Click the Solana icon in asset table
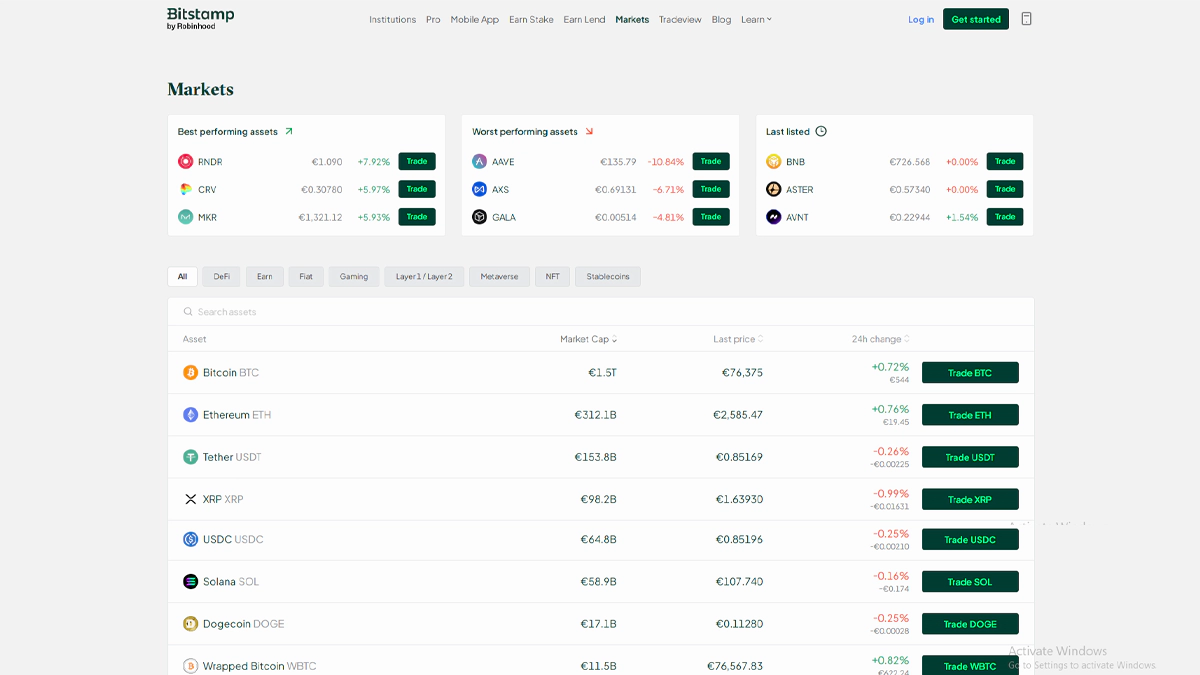The width and height of the screenshot is (1200, 675). point(190,582)
